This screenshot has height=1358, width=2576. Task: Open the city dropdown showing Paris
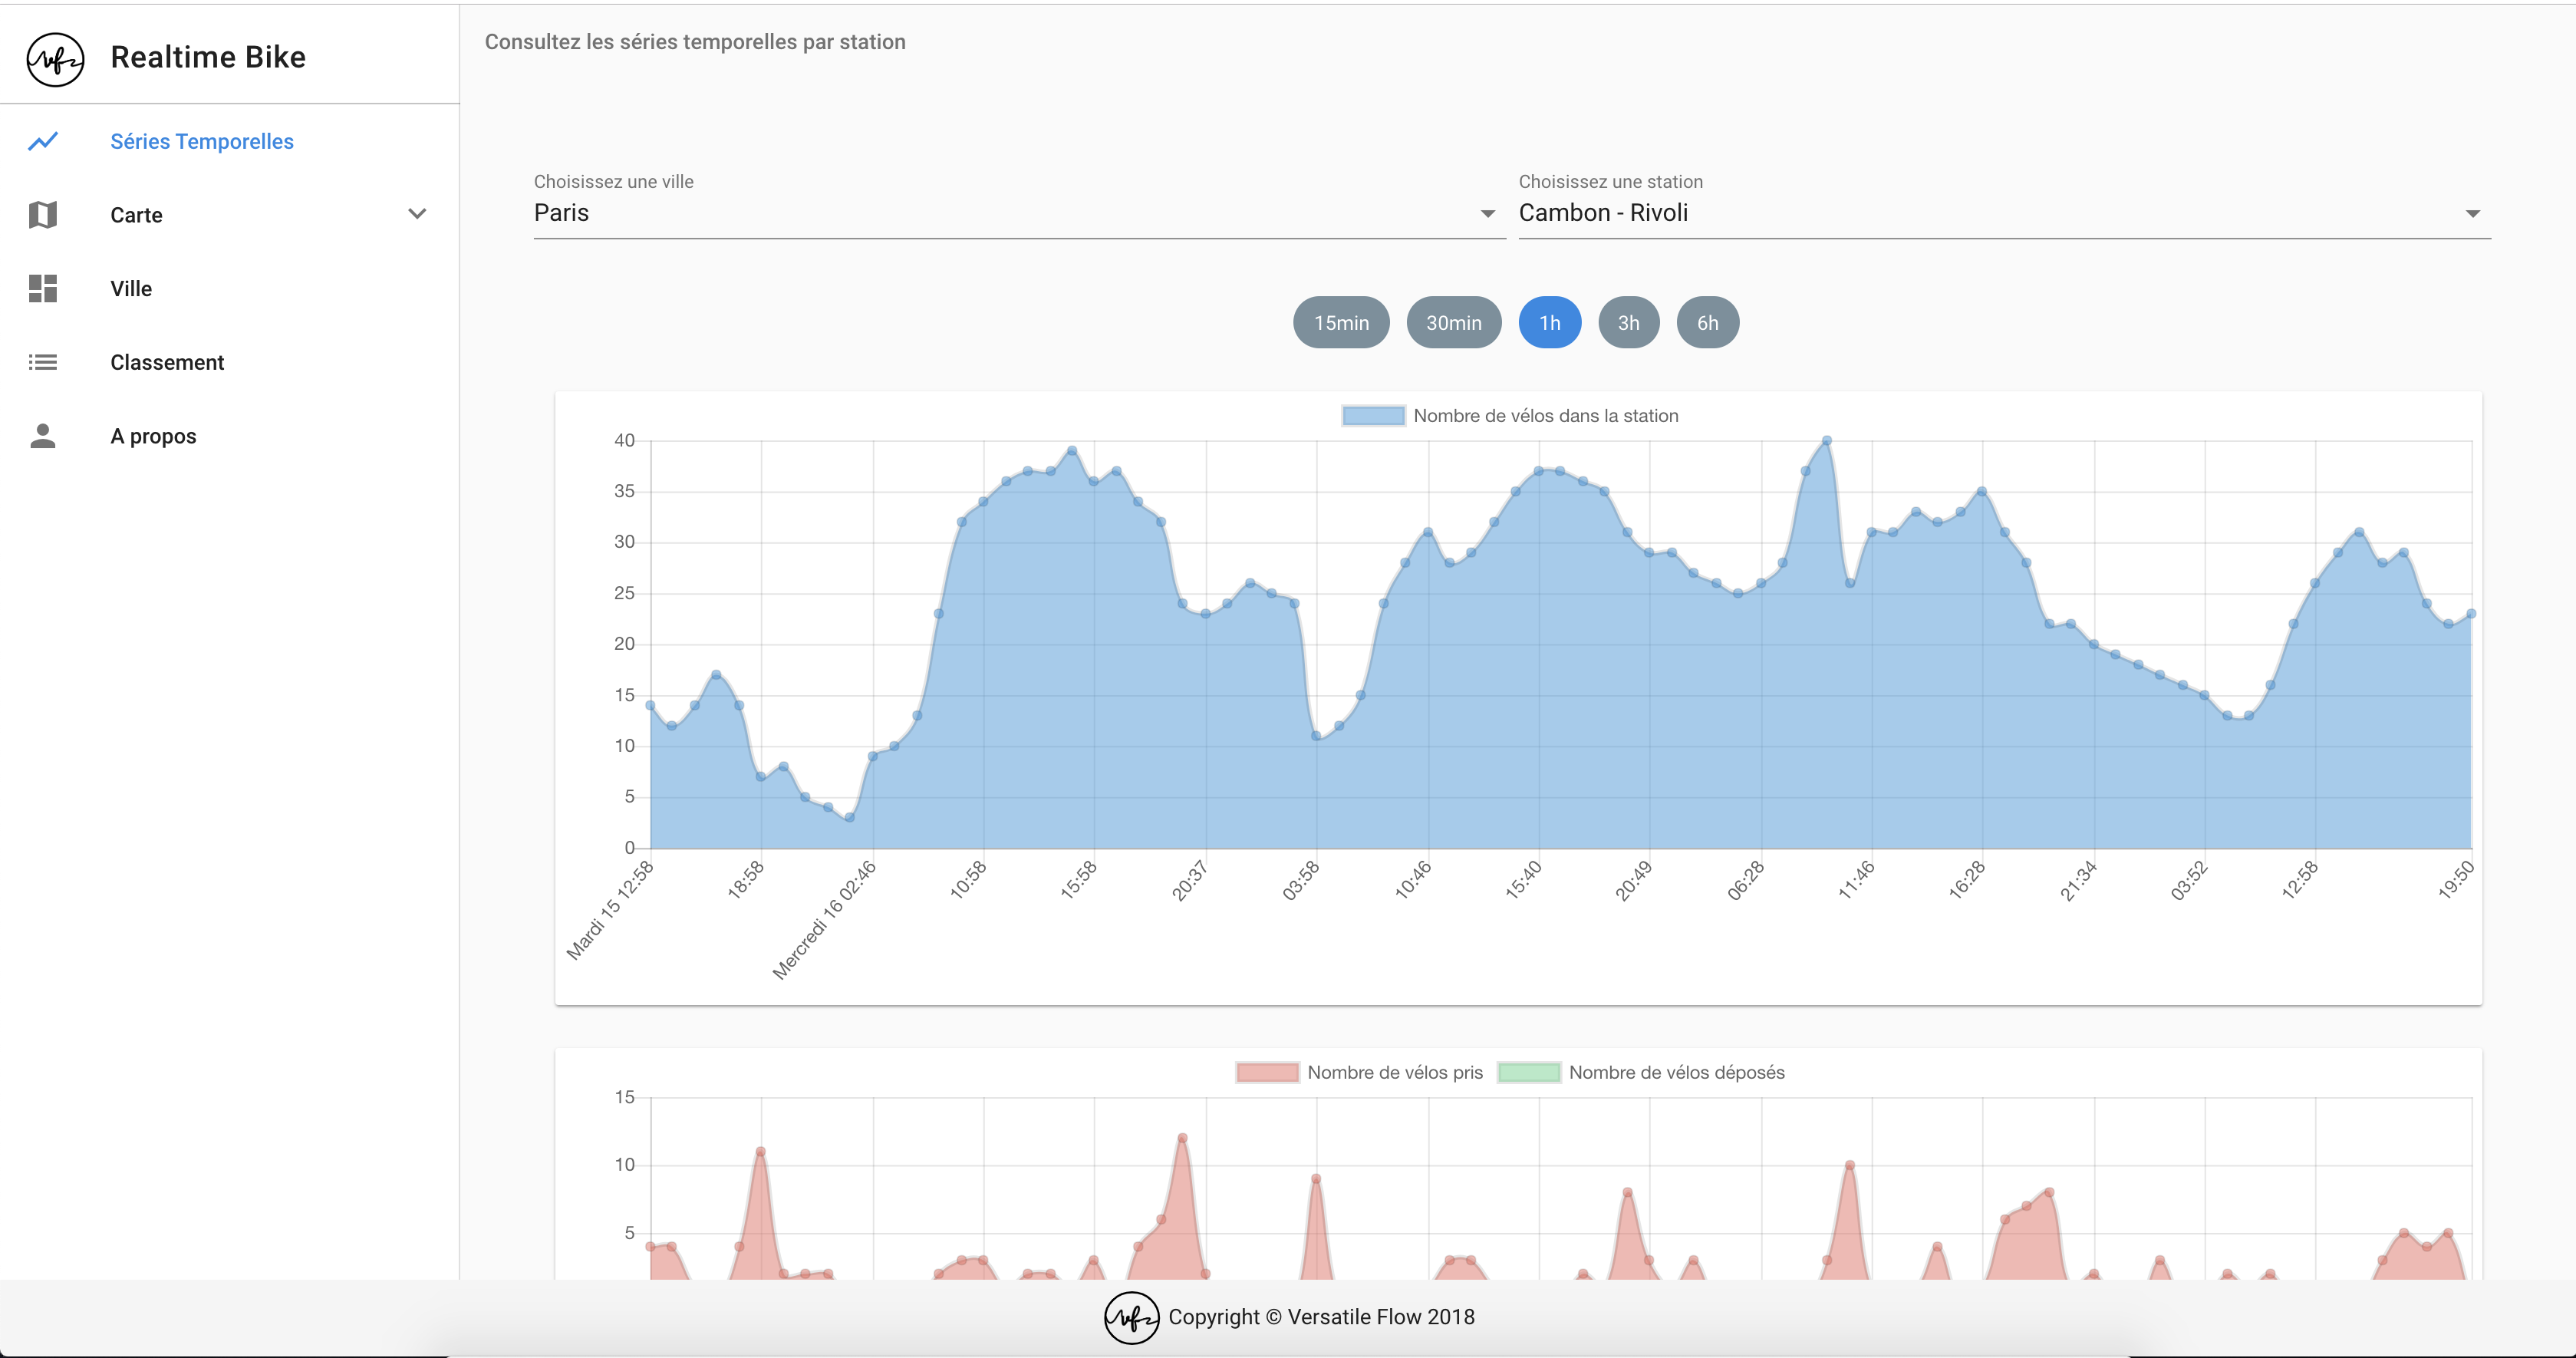click(x=1018, y=213)
